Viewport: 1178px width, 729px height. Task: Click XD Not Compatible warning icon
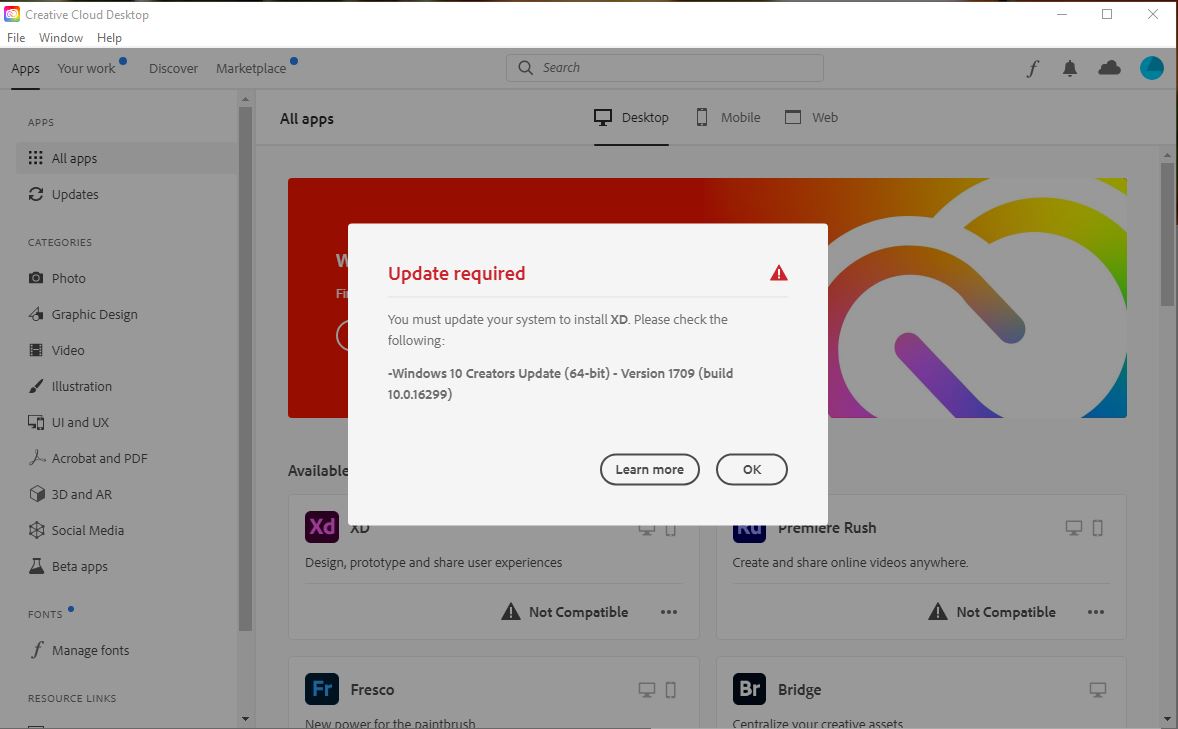(511, 612)
